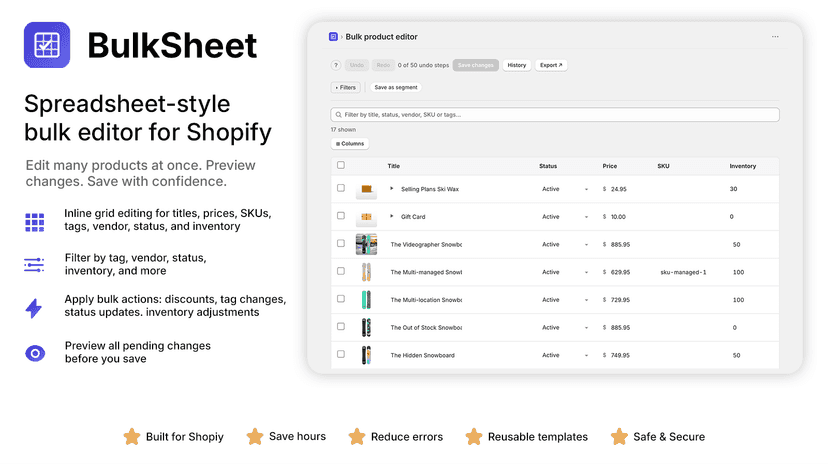Screen dimensions: 828x466
Task: Expand variants of Selling Plans Ski Wax
Action: tap(392, 188)
